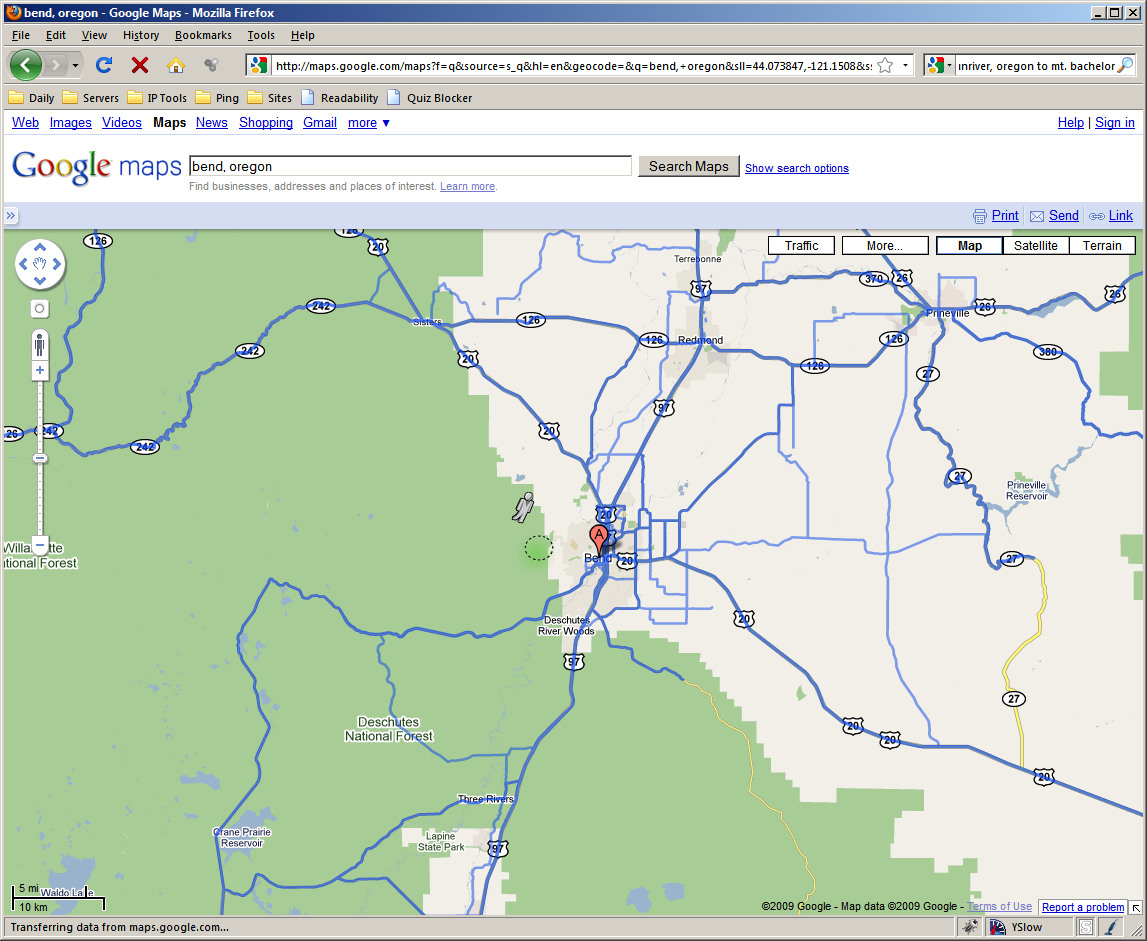Screen dimensions: 1147x941
Task: Click the zoom slider track
Action: (x=40, y=500)
